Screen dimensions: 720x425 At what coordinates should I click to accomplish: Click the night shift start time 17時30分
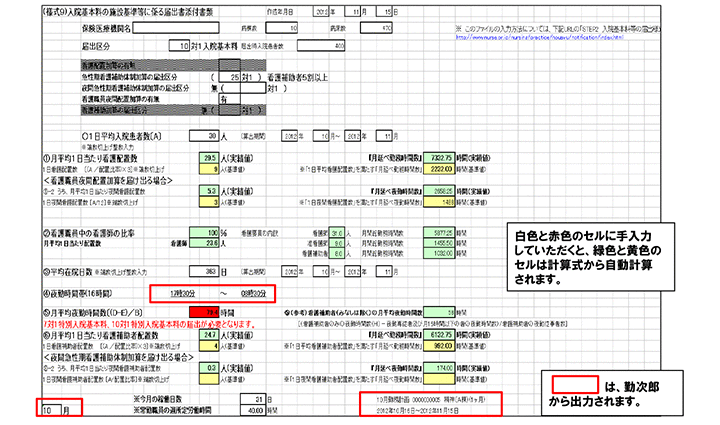[183, 294]
